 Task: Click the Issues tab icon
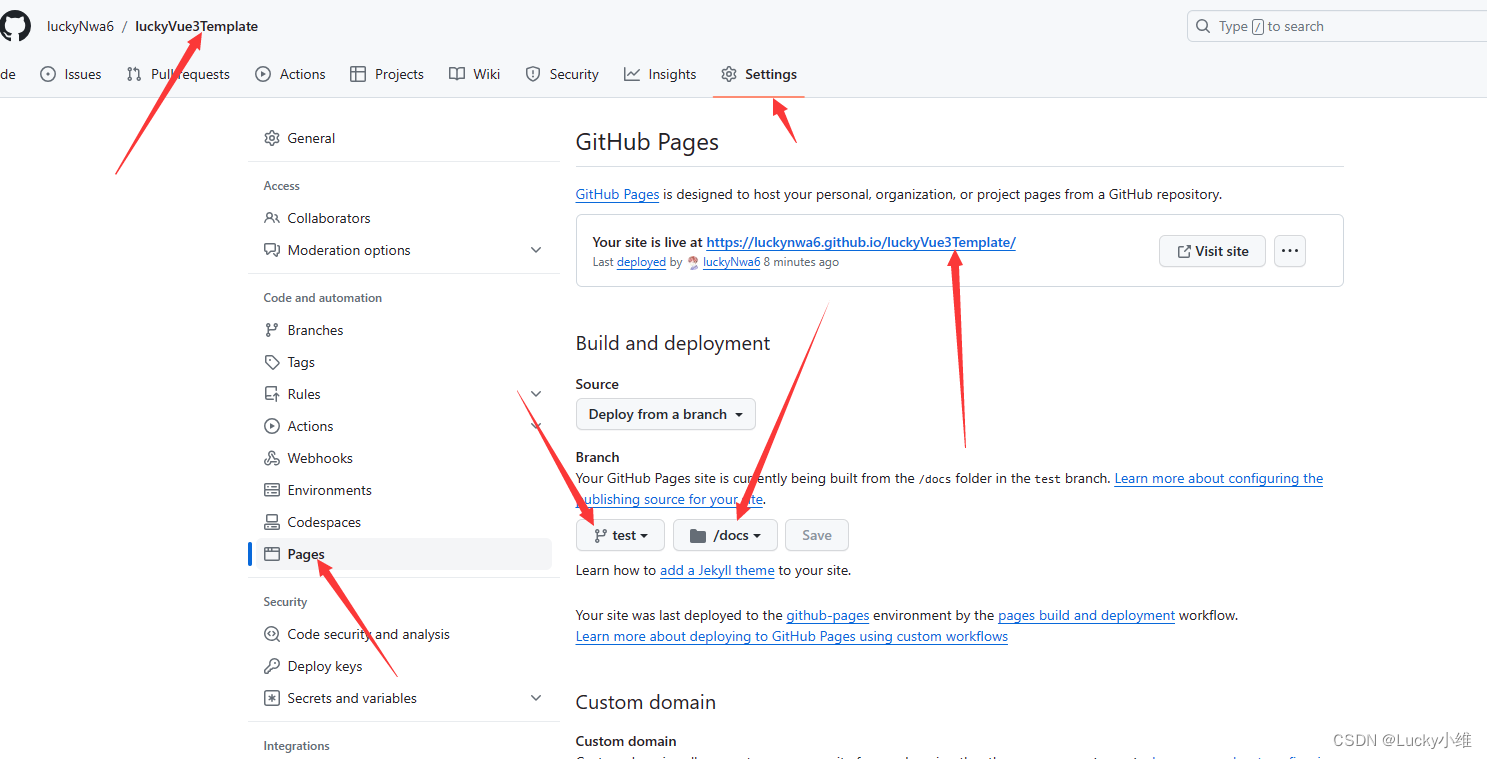click(x=48, y=74)
